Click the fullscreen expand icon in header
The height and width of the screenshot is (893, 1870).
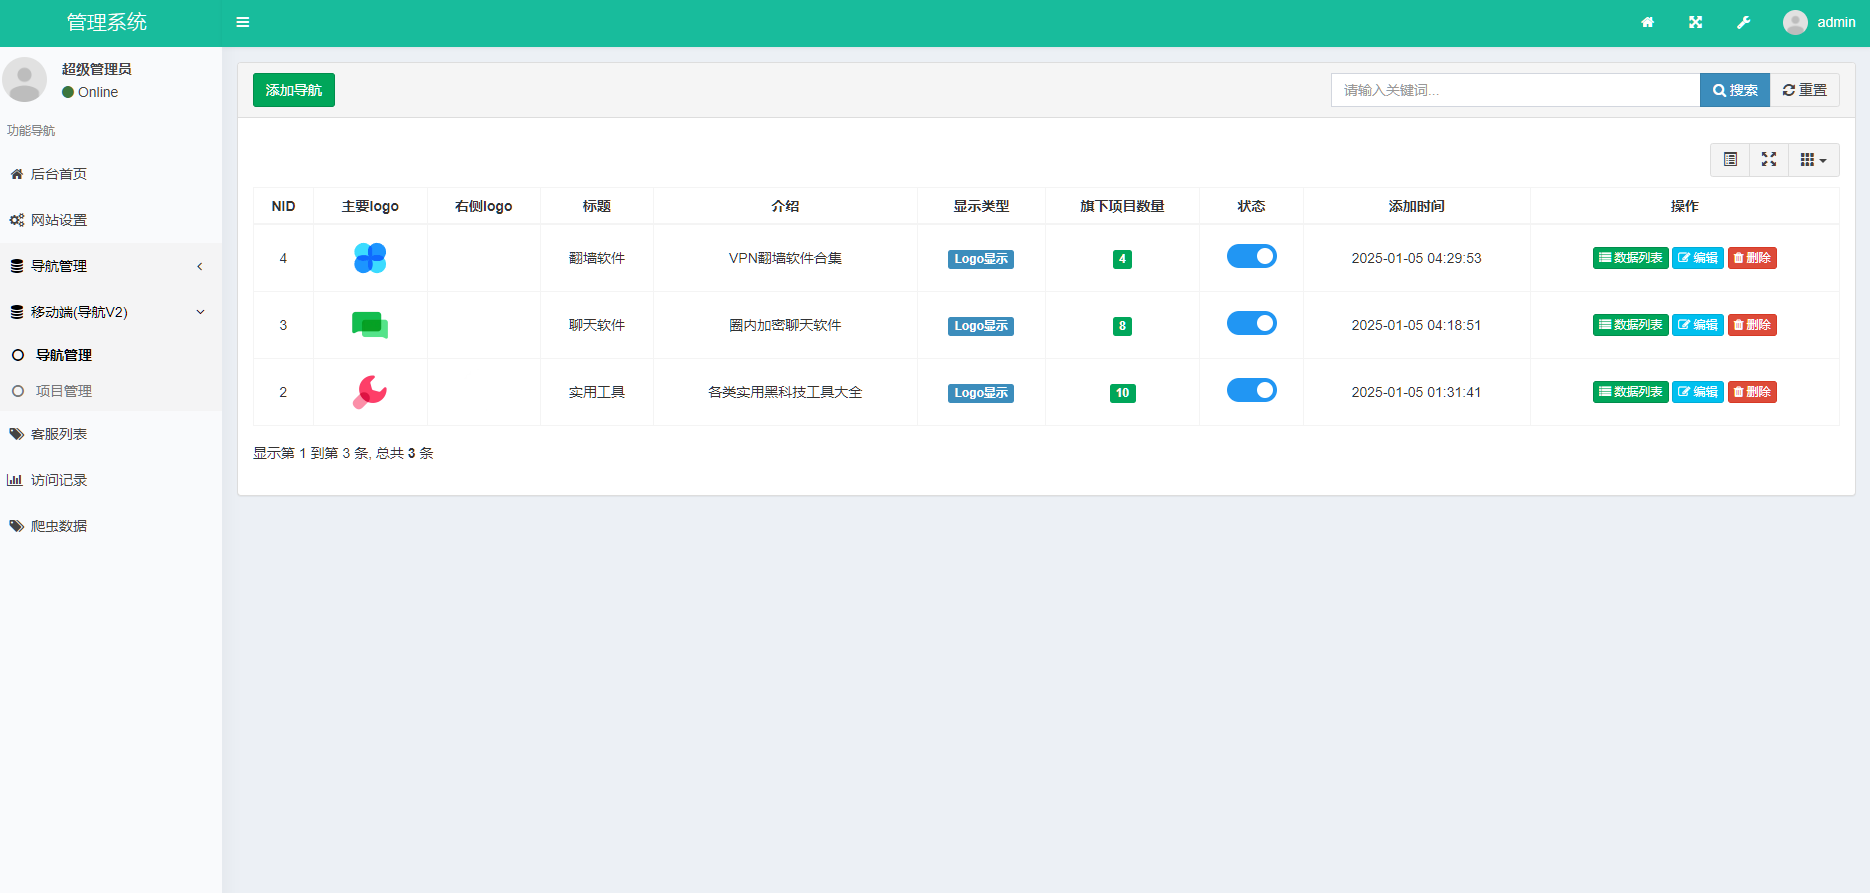click(x=1695, y=22)
